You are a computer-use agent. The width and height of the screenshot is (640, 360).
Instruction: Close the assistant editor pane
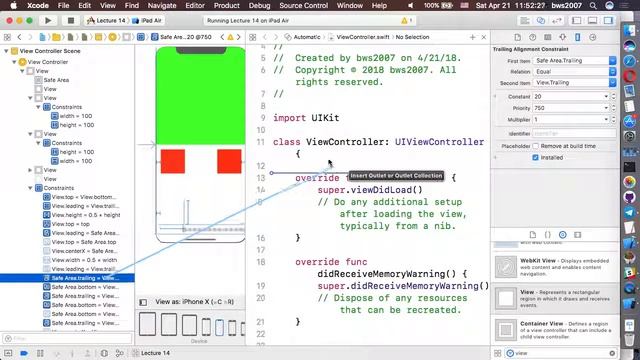click(484, 37)
